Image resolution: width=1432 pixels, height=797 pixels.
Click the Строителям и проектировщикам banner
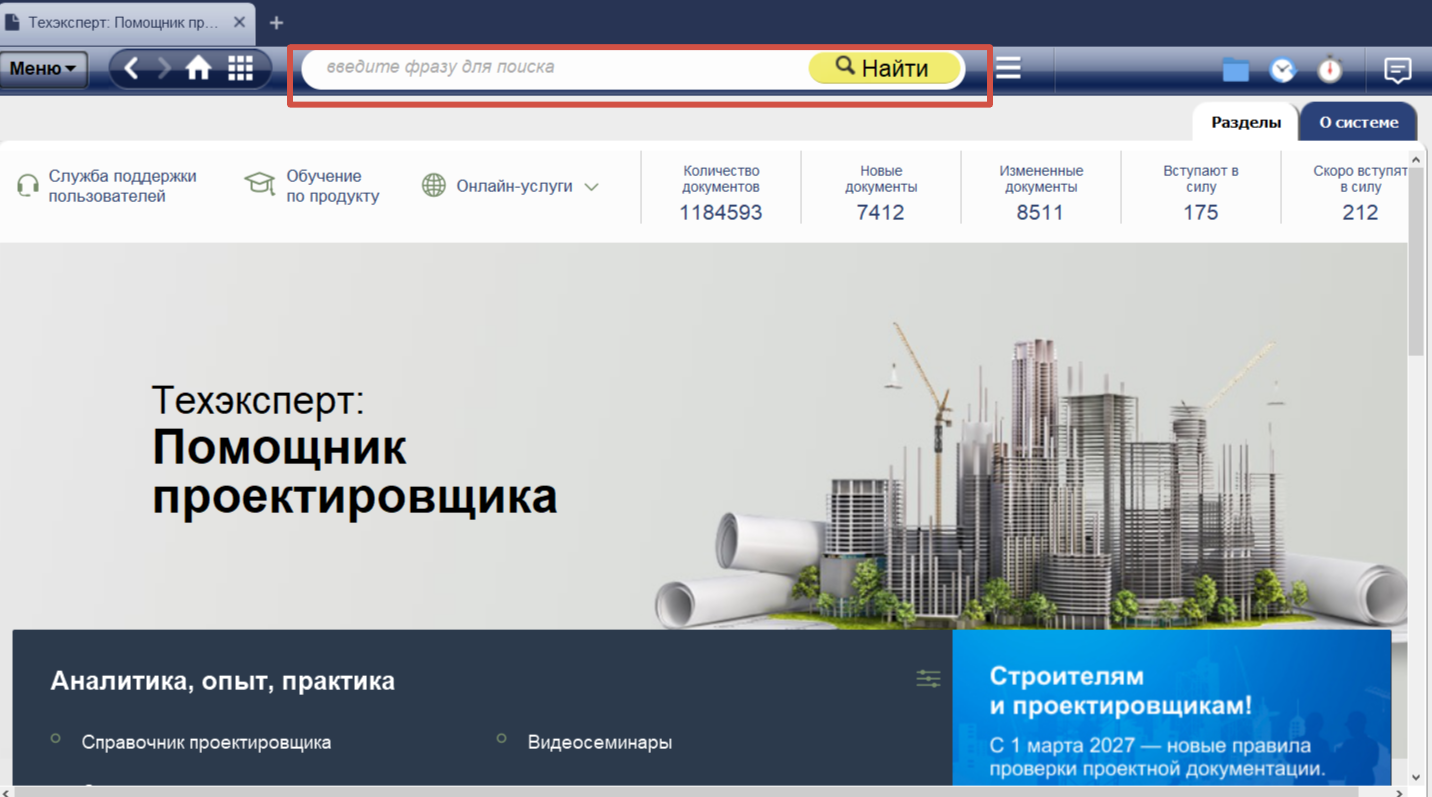pyautogui.click(x=1172, y=708)
